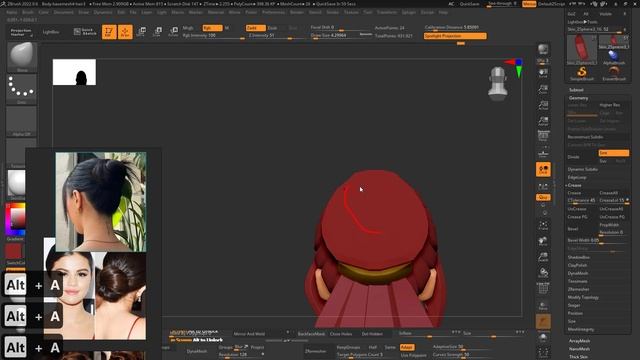Toggle Transp transparency
Screen dimensions: 640x360
pyautogui.click(x=543, y=305)
